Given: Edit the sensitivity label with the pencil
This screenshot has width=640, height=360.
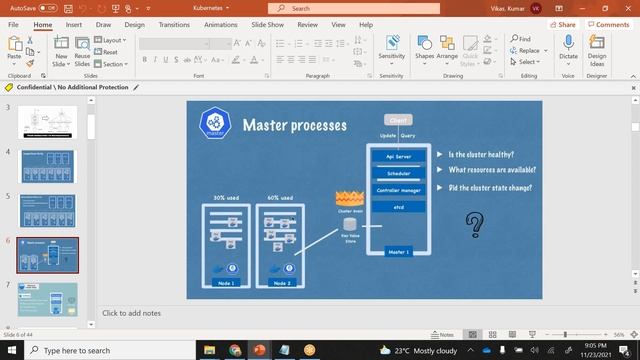Looking at the screenshot, I should coord(136,87).
